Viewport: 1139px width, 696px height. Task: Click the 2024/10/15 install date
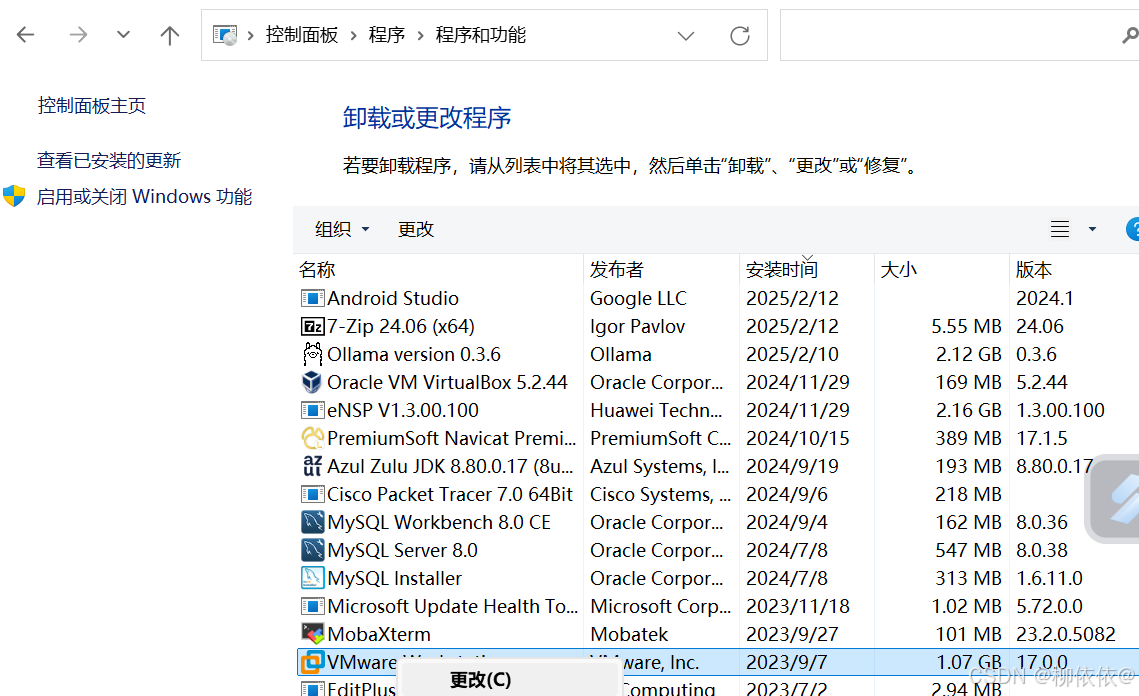tap(798, 438)
